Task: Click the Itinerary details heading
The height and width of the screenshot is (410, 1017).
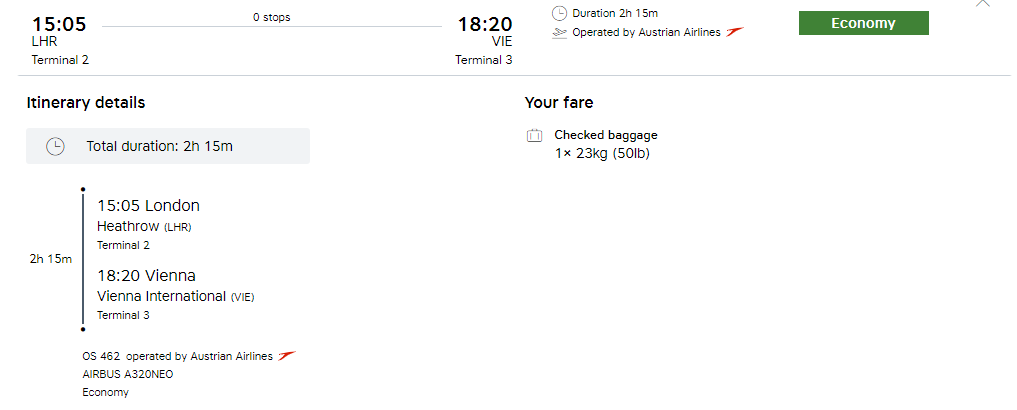Action: pyautogui.click(x=86, y=103)
